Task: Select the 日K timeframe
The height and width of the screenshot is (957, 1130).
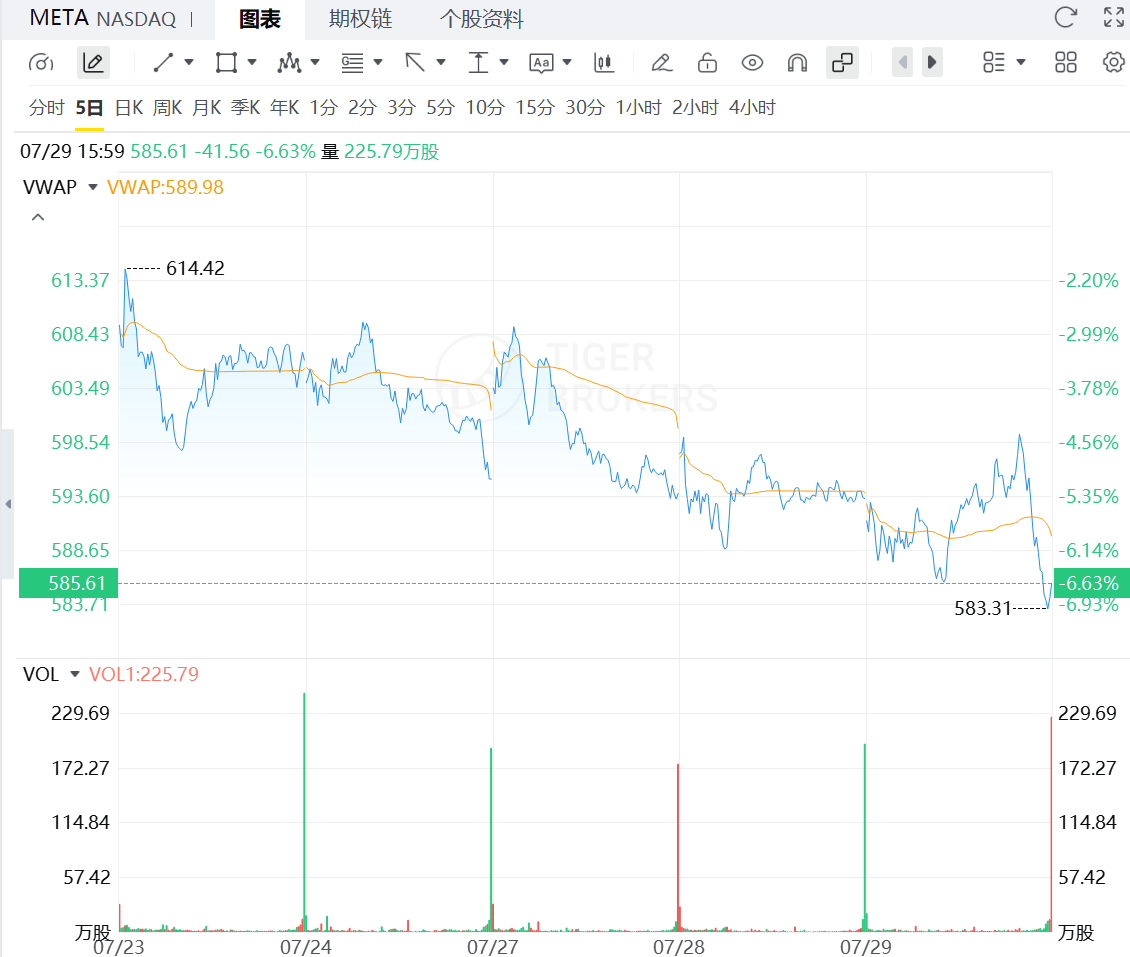Action: pyautogui.click(x=129, y=107)
